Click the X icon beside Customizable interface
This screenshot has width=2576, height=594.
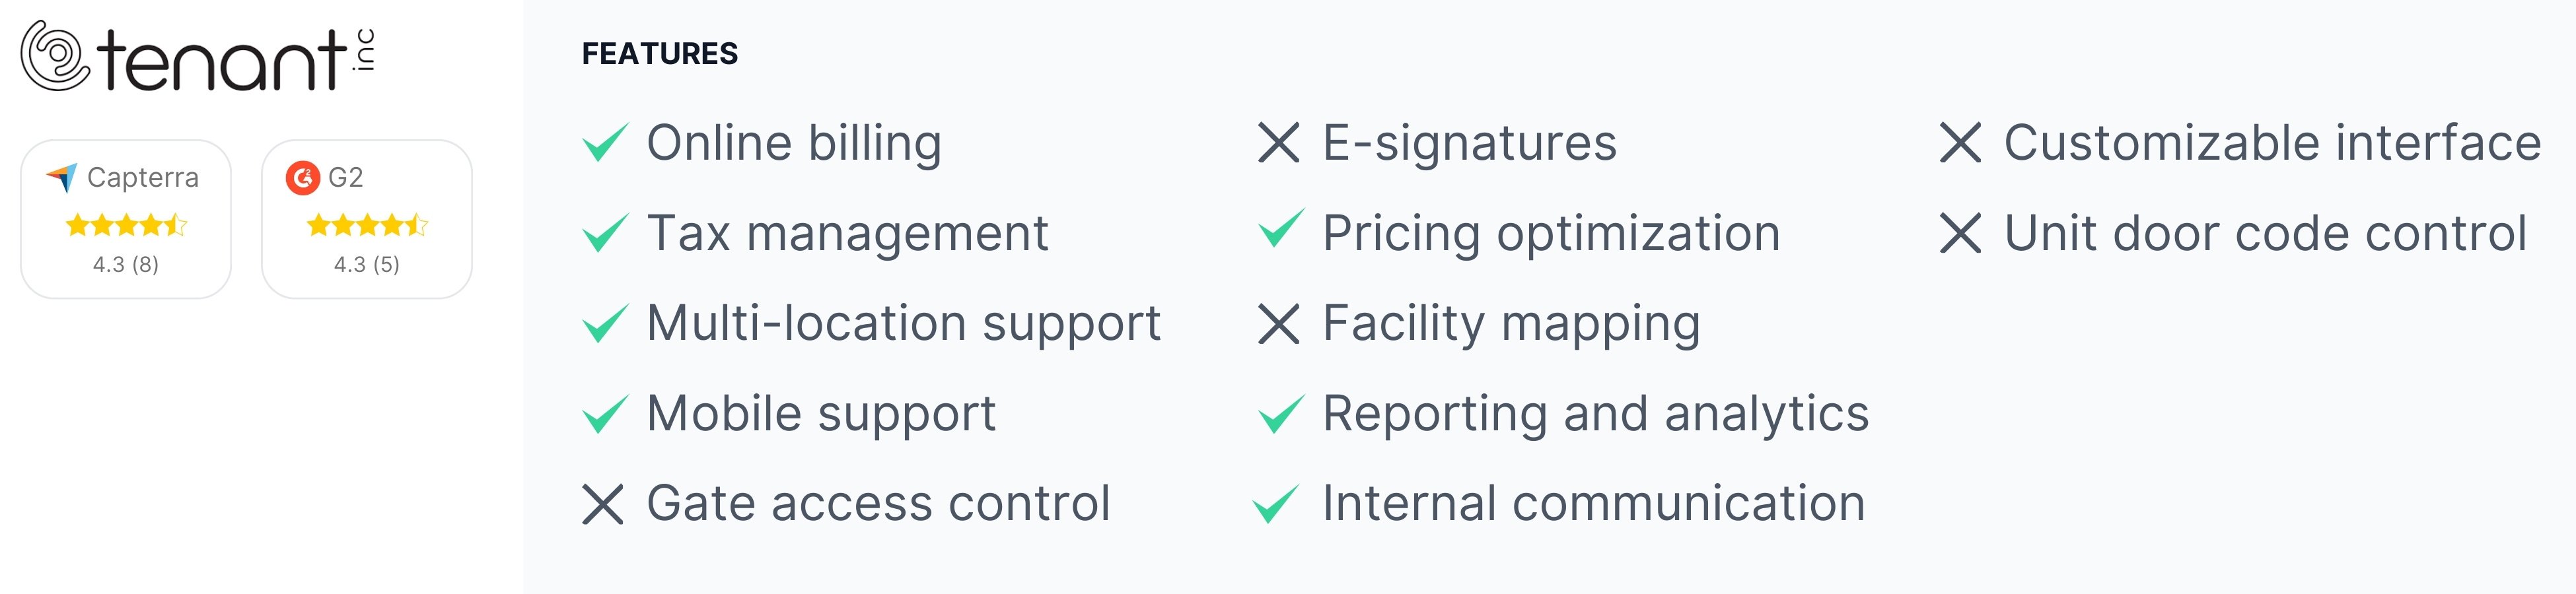1960,143
